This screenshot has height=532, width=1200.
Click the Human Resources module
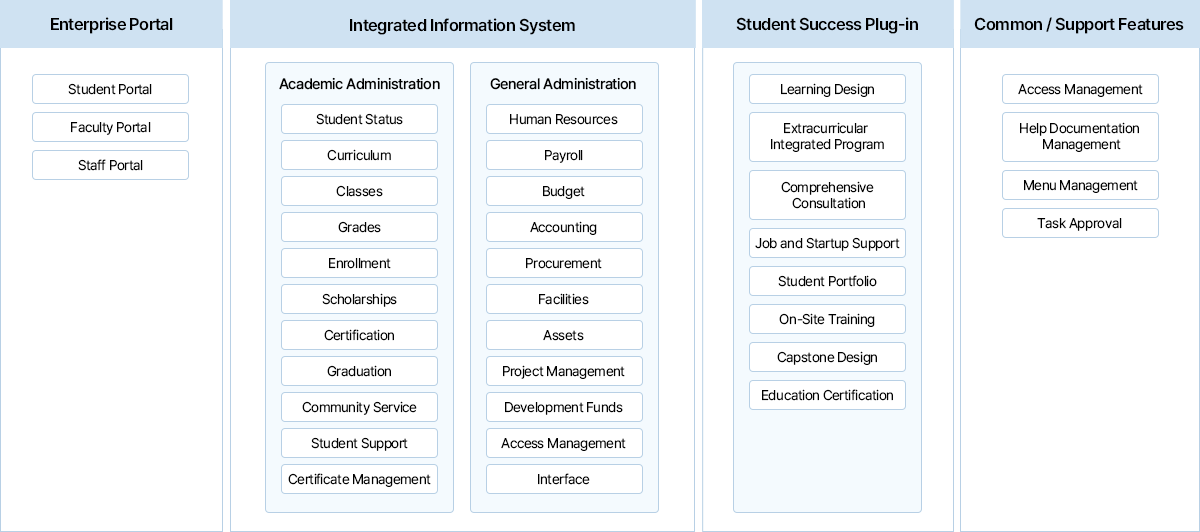coord(564,119)
